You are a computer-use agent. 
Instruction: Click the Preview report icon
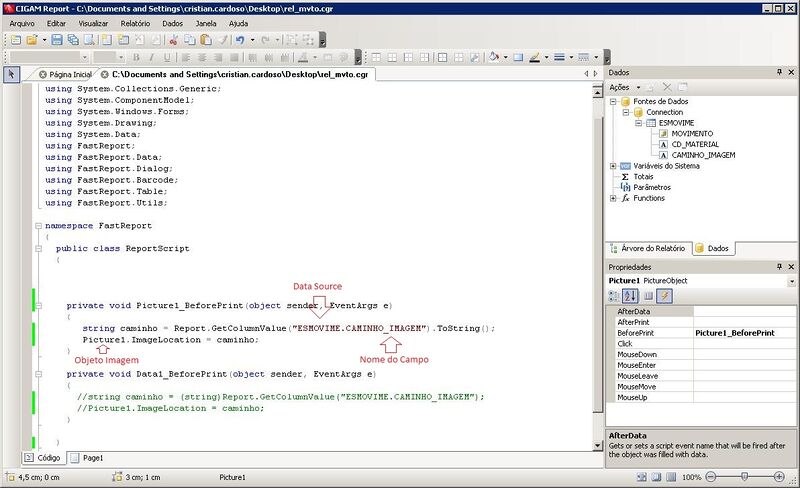tap(89, 40)
